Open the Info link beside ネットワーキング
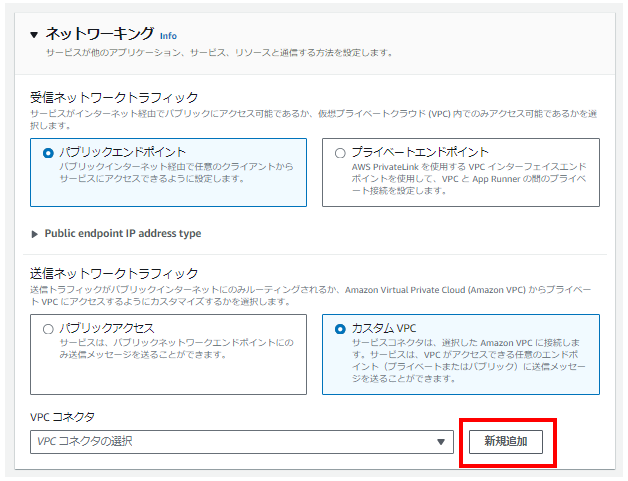628x481 pixels. click(x=168, y=36)
